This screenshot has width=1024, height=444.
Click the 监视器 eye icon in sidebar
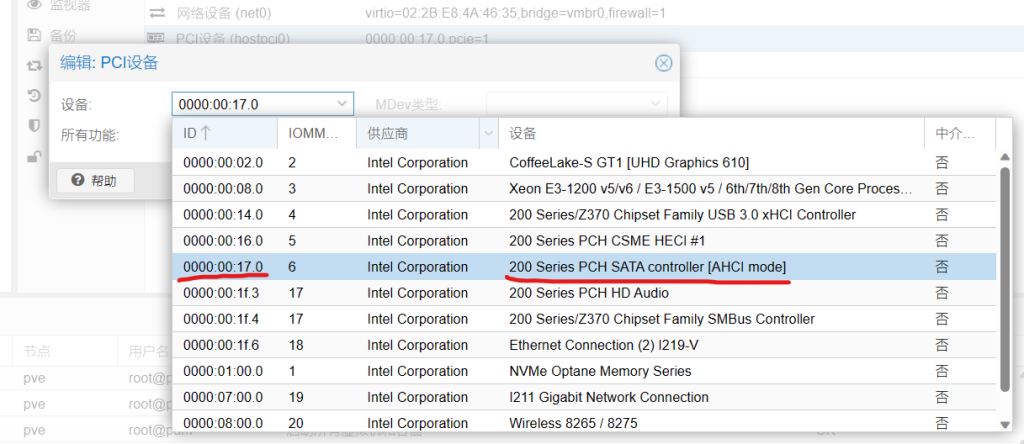pyautogui.click(x=34, y=6)
